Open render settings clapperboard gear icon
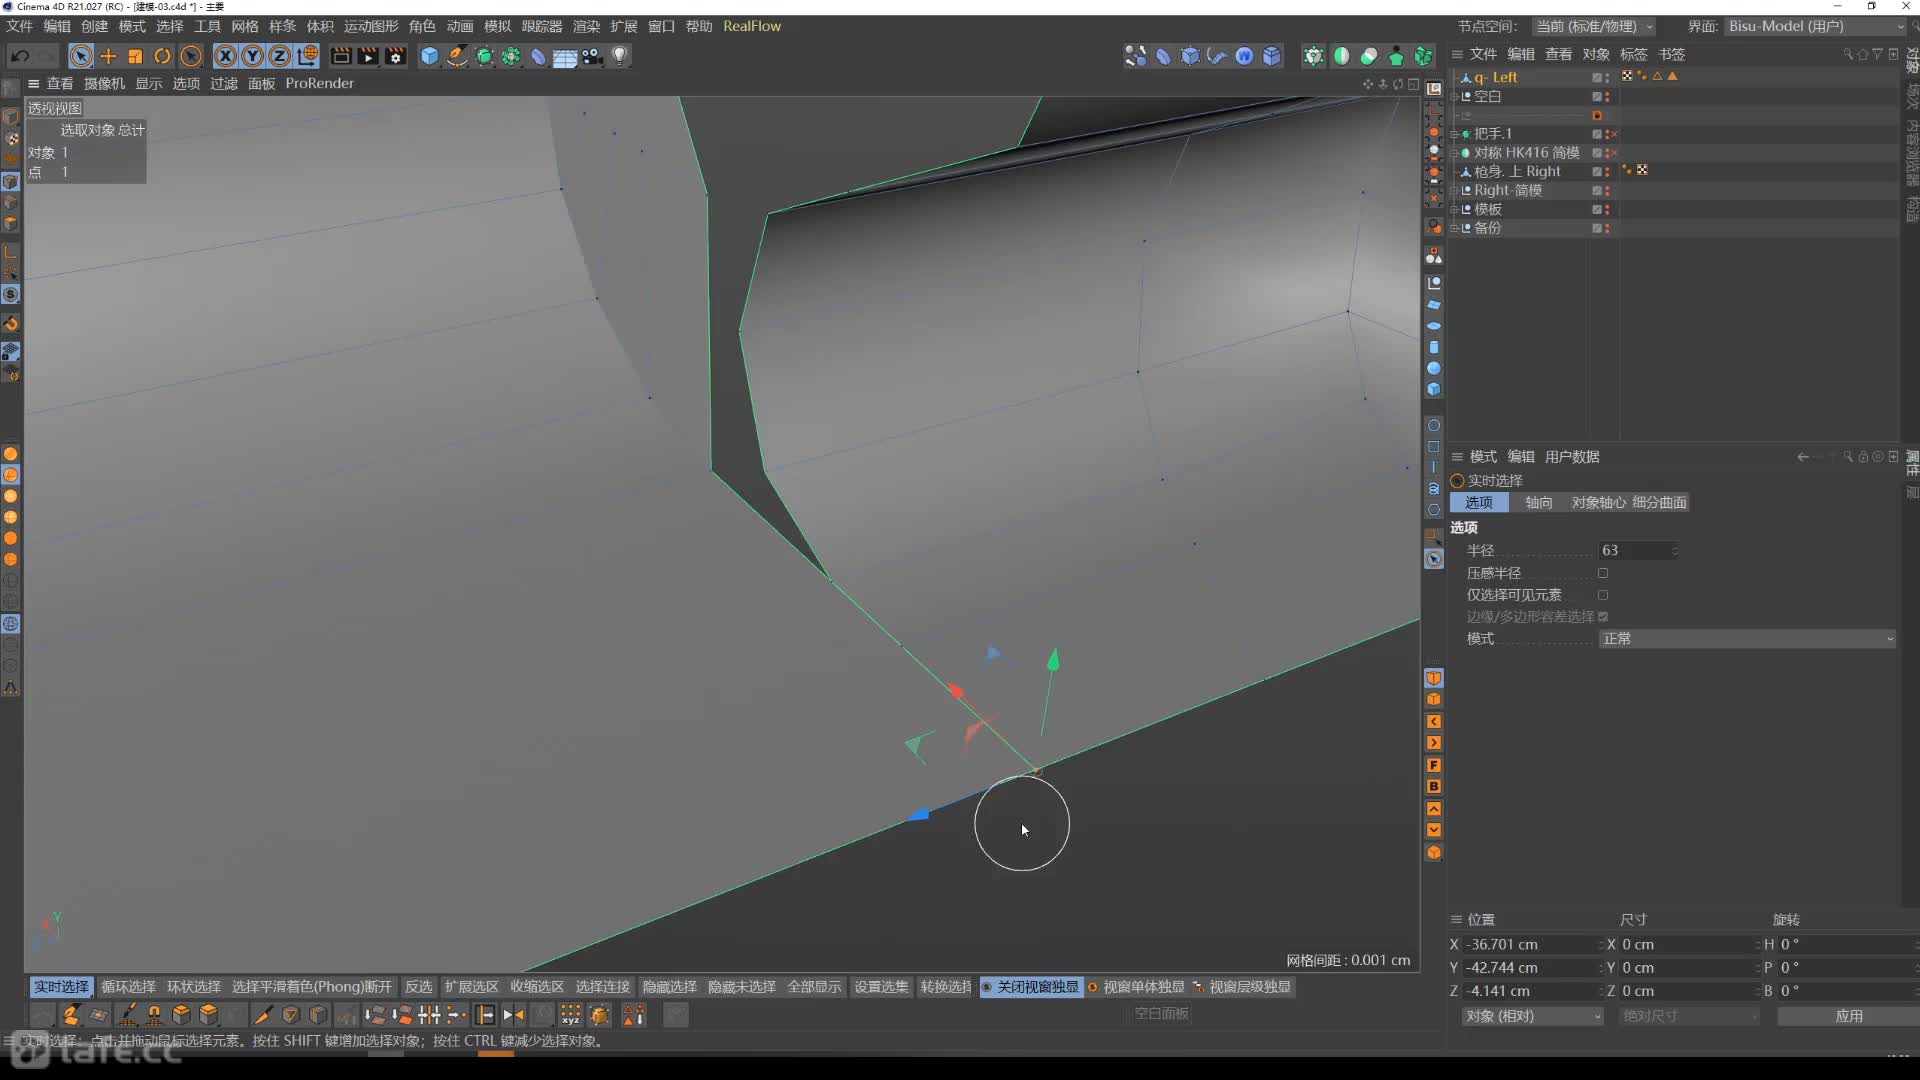Image resolution: width=1920 pixels, height=1080 pixels. [395, 56]
